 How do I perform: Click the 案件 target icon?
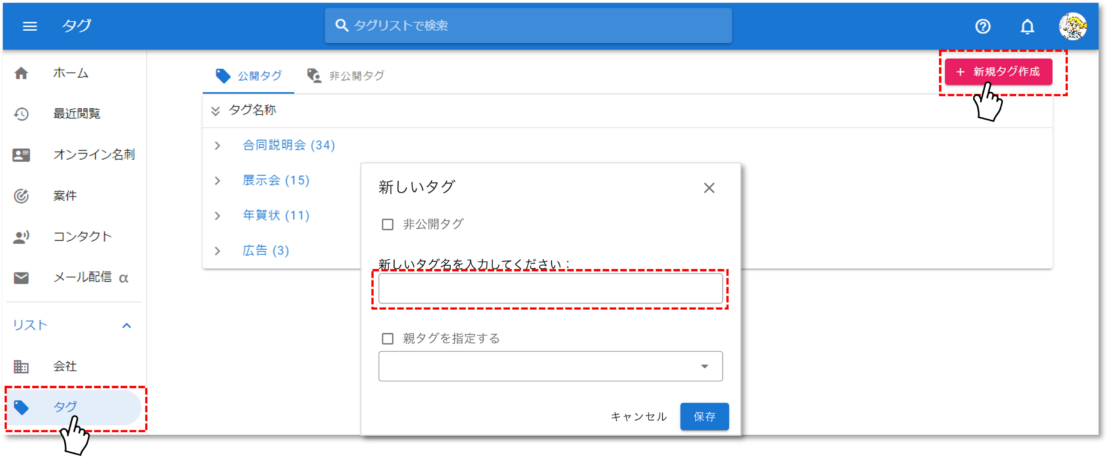tap(22, 196)
